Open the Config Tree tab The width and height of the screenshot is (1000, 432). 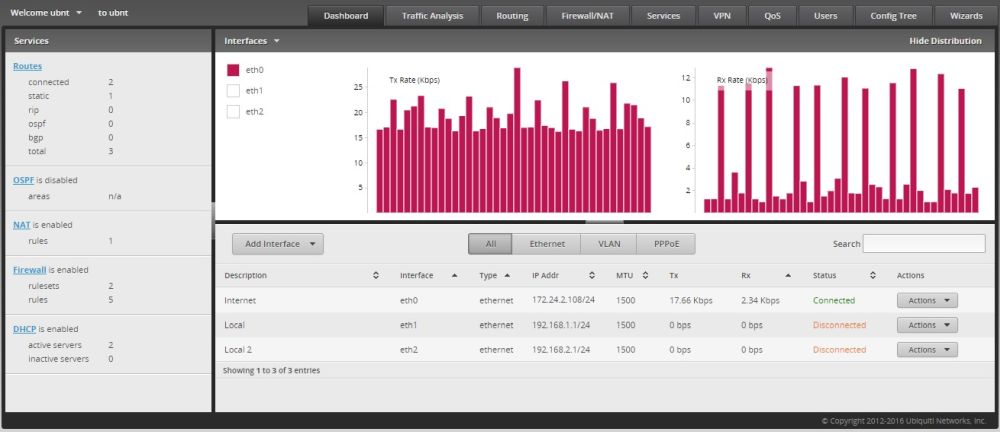click(x=893, y=16)
